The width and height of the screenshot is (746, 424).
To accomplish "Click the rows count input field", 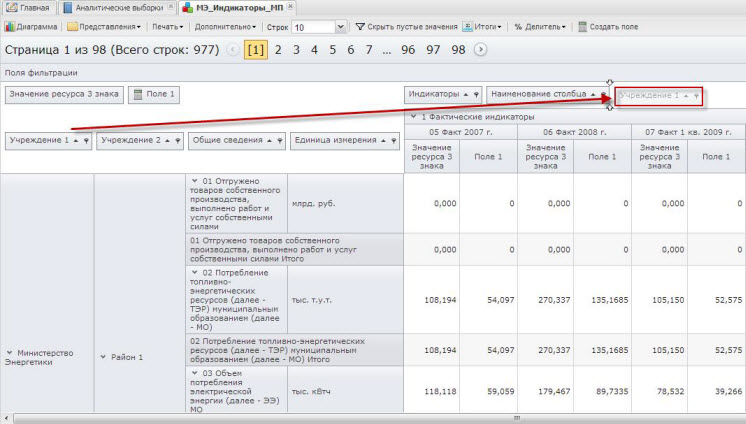I will tap(314, 28).
